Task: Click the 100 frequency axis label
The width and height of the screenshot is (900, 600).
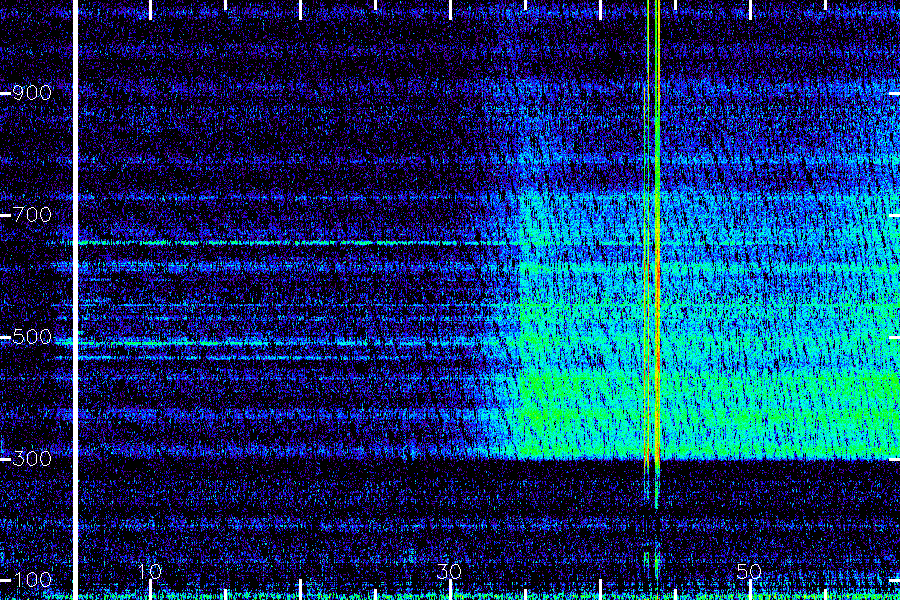Action: [32, 579]
